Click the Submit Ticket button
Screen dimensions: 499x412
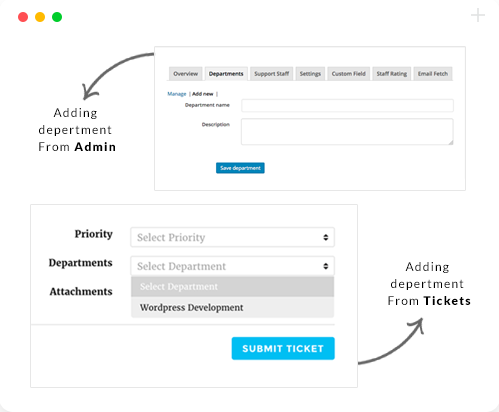[x=283, y=348]
